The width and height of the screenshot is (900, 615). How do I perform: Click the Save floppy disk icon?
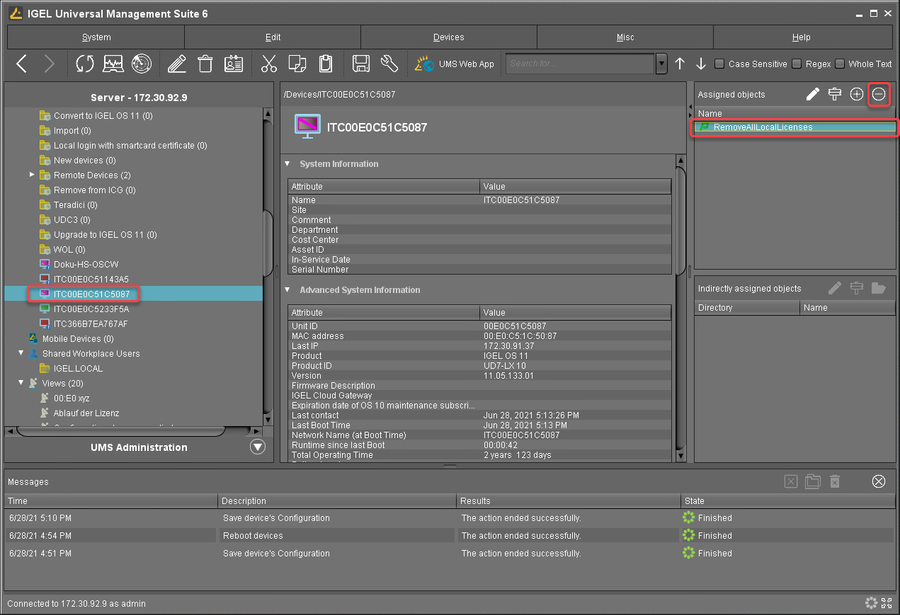pos(361,64)
